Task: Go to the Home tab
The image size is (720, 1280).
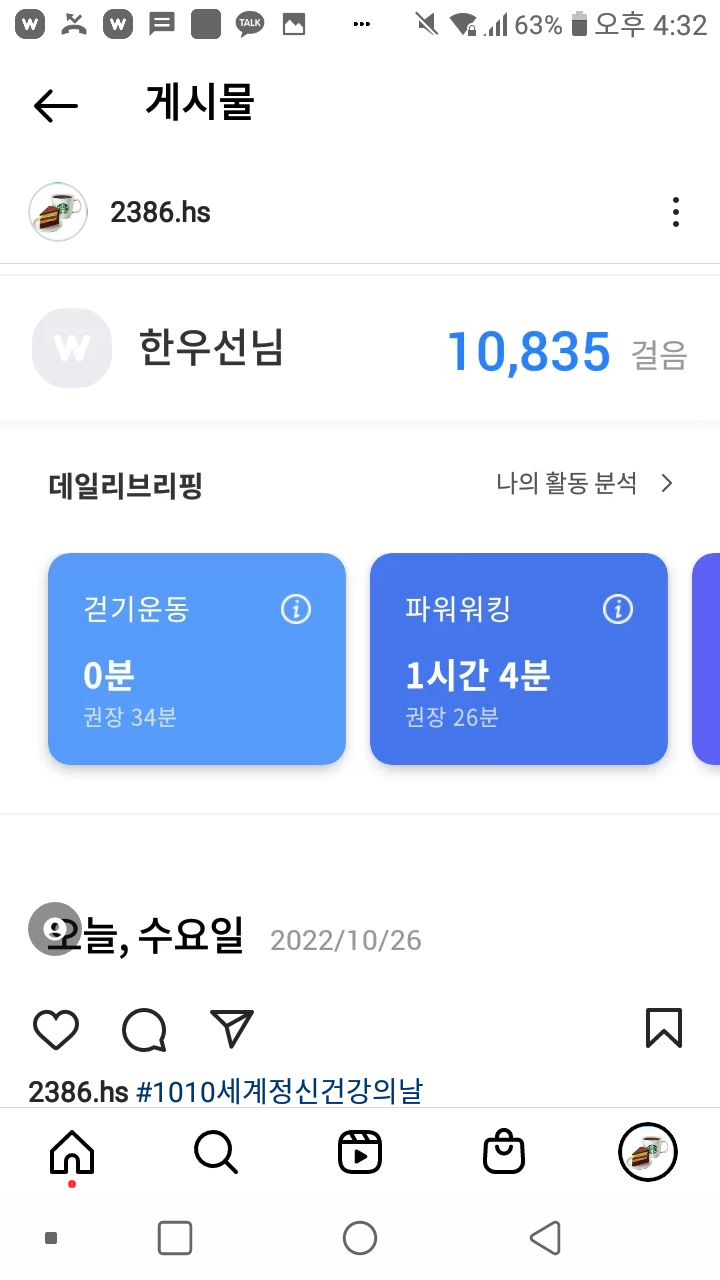Action: [x=72, y=1154]
